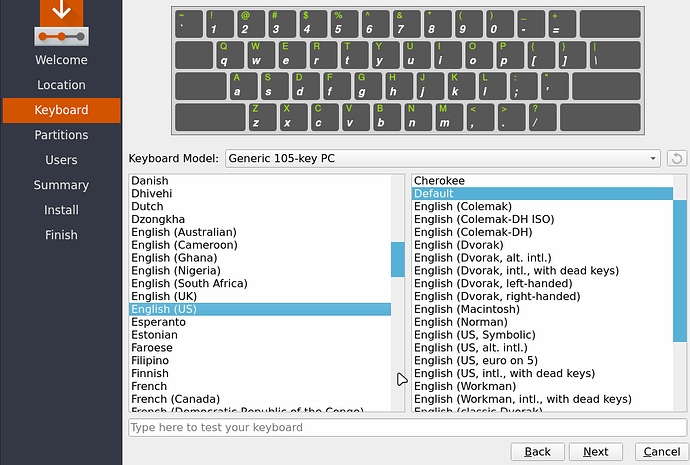
Task: Choose English (Dvorak, right-handed) variant
Action: (x=542, y=296)
